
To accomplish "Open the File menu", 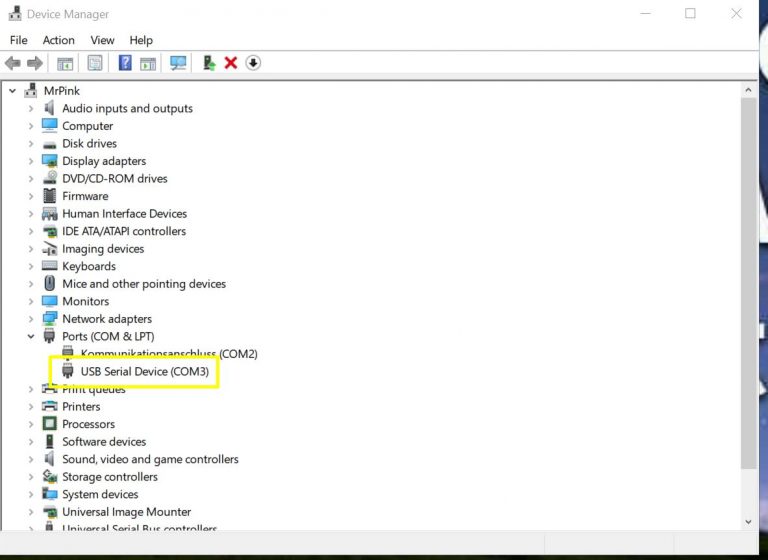I will click(x=19, y=40).
